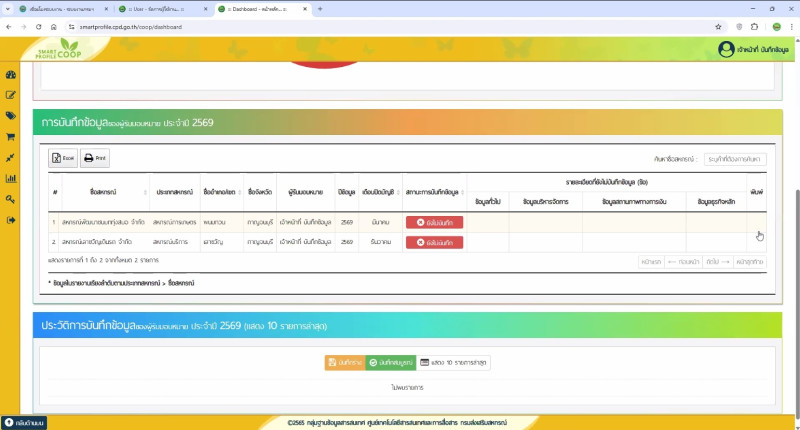Click the green บันทึกสมบูรณ์ filter button

388,362
